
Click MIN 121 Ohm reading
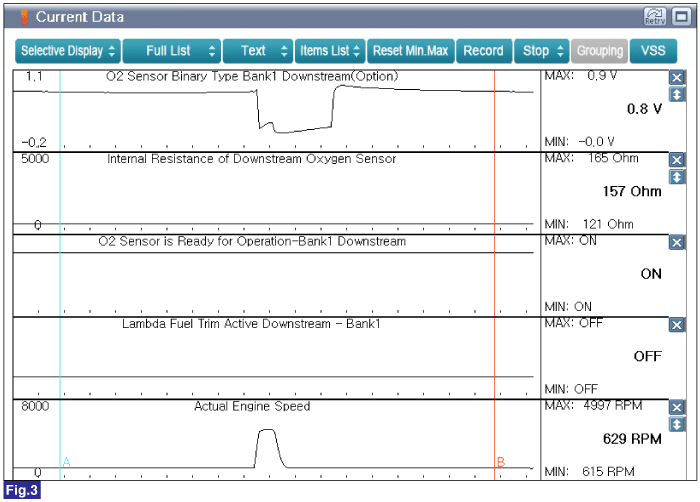pos(589,224)
